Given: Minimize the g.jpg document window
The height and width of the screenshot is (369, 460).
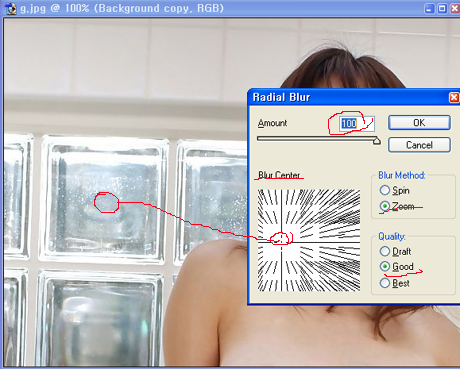Looking at the screenshot, I should tap(429, 8).
